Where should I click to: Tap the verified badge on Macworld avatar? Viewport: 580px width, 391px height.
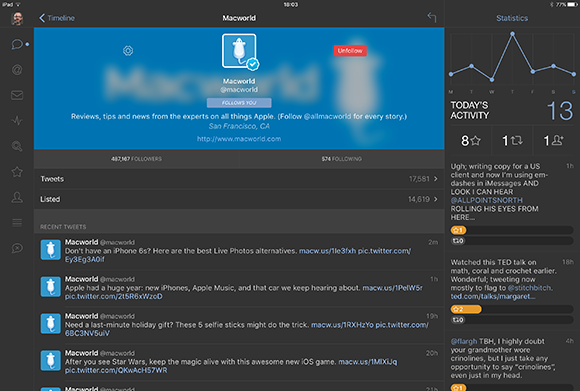(x=253, y=64)
